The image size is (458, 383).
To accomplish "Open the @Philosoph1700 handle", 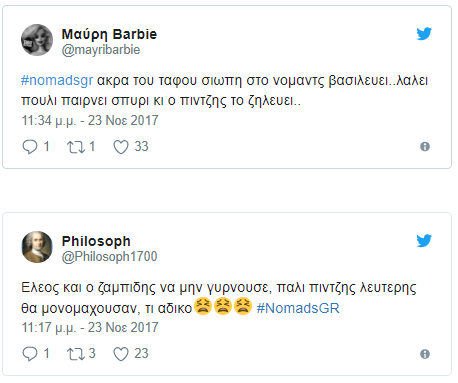I will tap(109, 257).
